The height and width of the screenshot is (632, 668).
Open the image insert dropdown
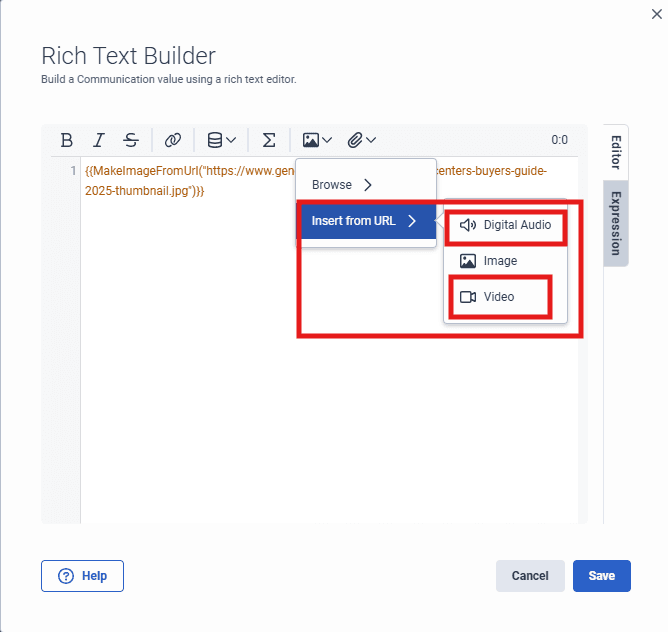(317, 141)
